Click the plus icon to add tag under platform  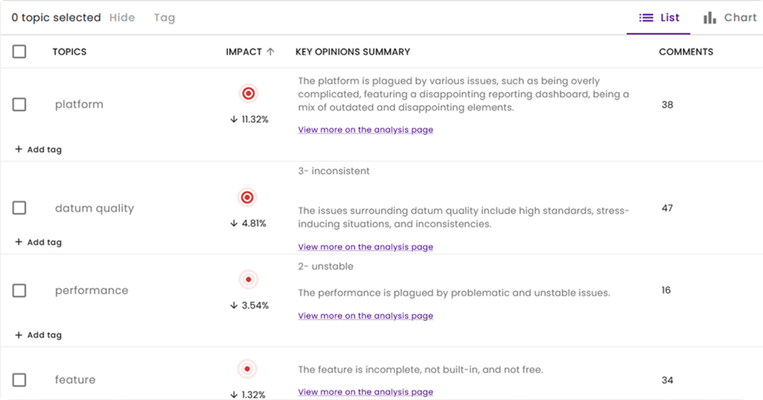point(18,149)
